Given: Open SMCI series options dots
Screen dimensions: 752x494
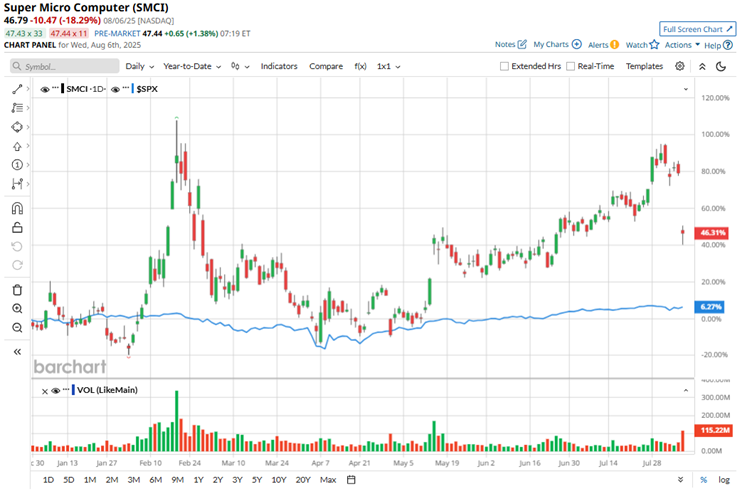Looking at the screenshot, I should [x=56, y=87].
